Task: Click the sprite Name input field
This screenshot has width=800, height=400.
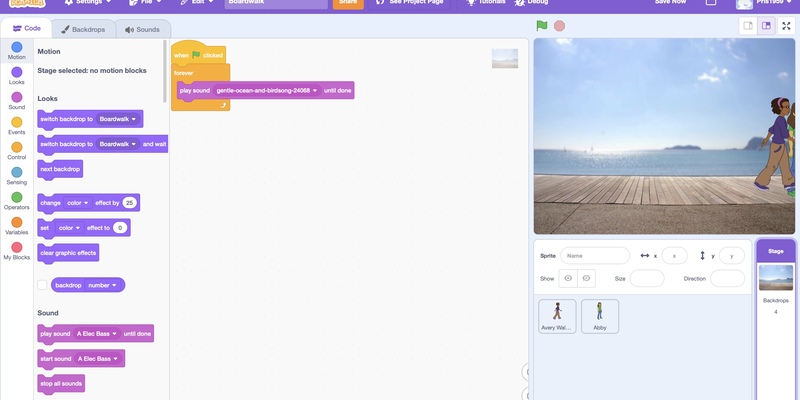Action: coord(595,256)
